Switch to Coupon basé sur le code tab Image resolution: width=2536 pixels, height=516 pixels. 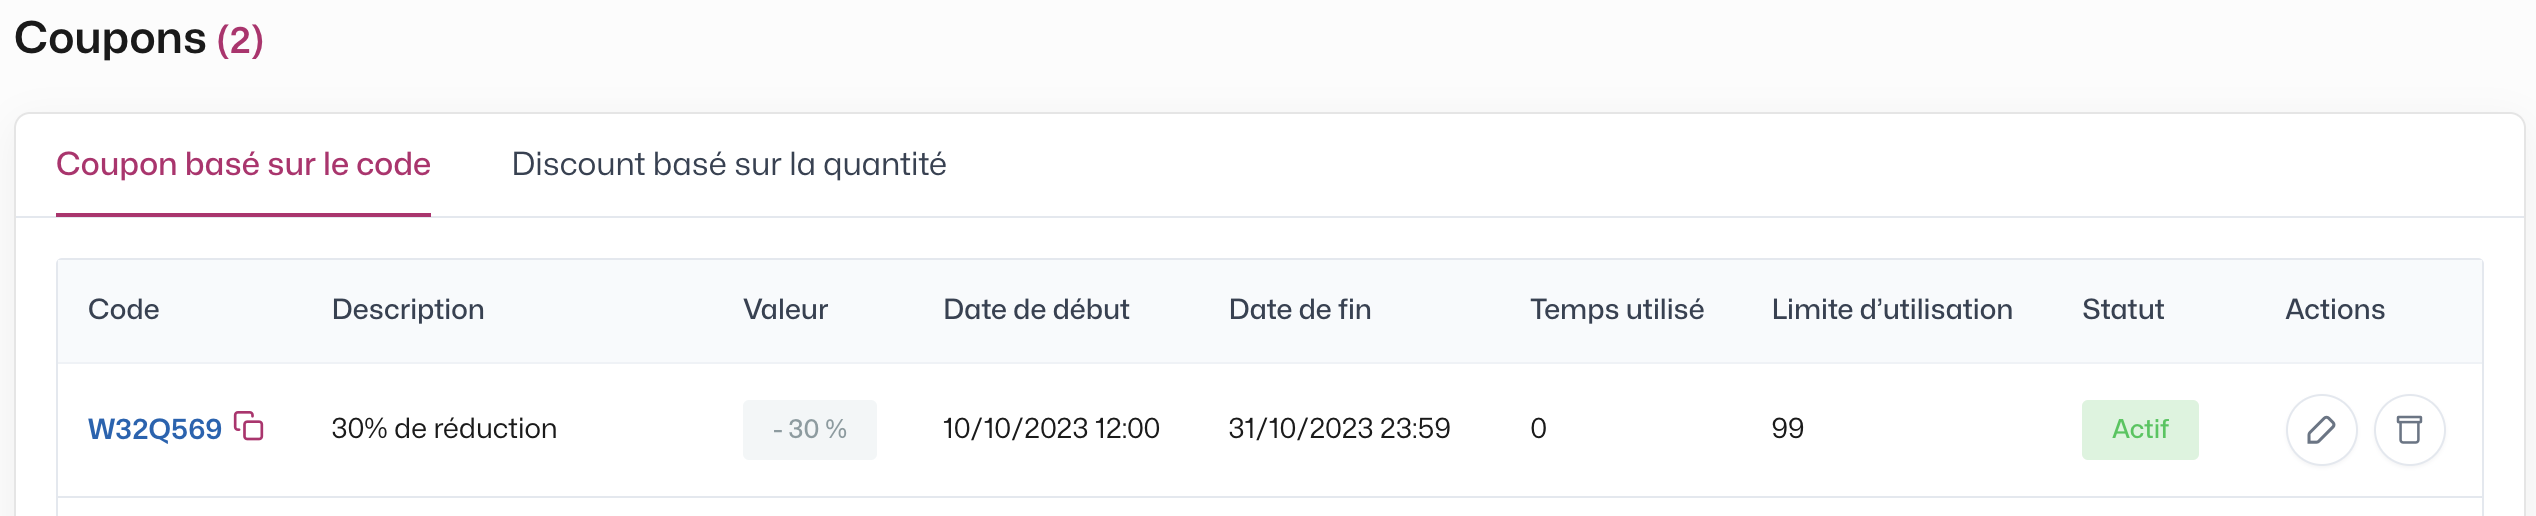tap(243, 164)
